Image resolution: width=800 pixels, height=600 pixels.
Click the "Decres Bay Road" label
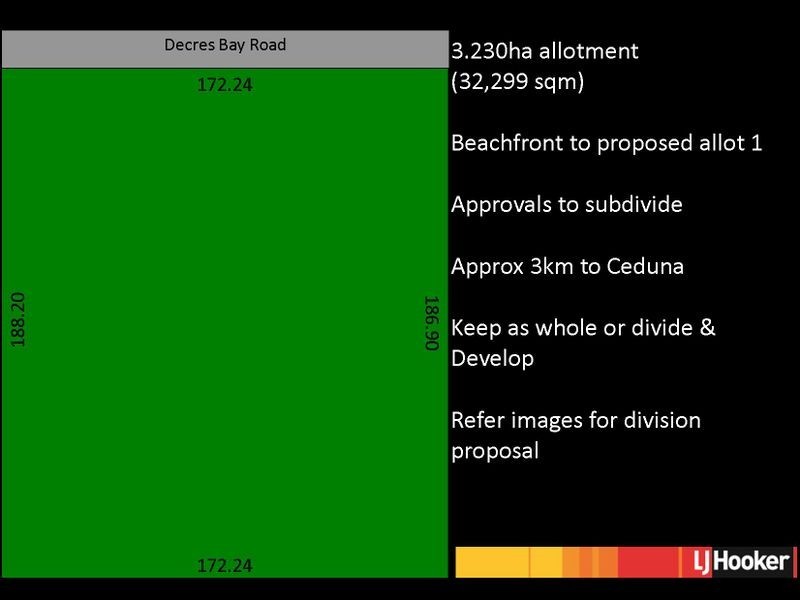[225, 45]
